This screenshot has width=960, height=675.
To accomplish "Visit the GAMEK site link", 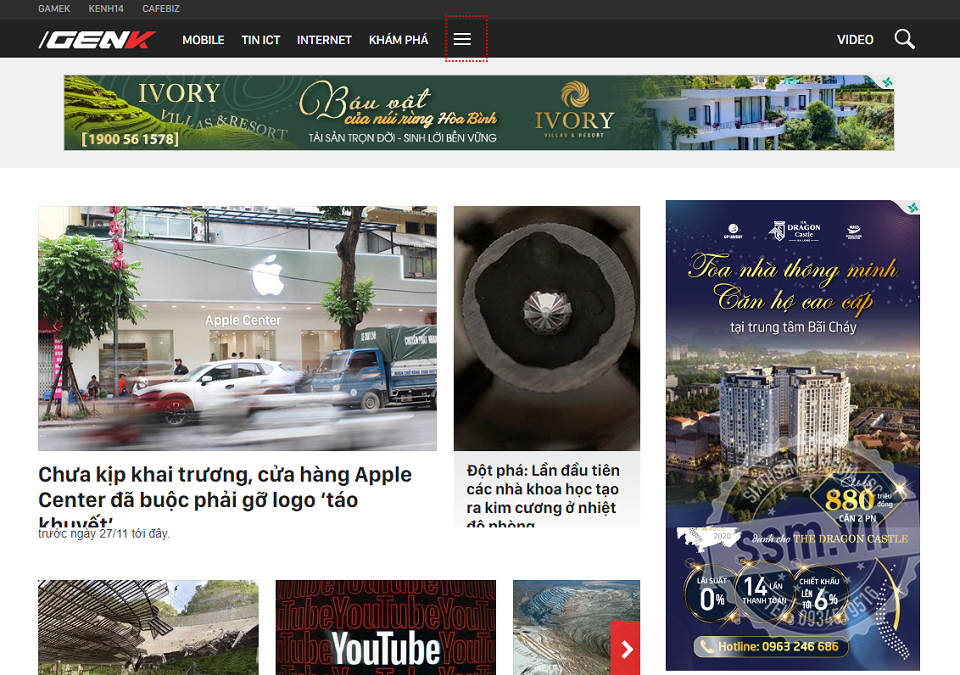I will pos(54,9).
